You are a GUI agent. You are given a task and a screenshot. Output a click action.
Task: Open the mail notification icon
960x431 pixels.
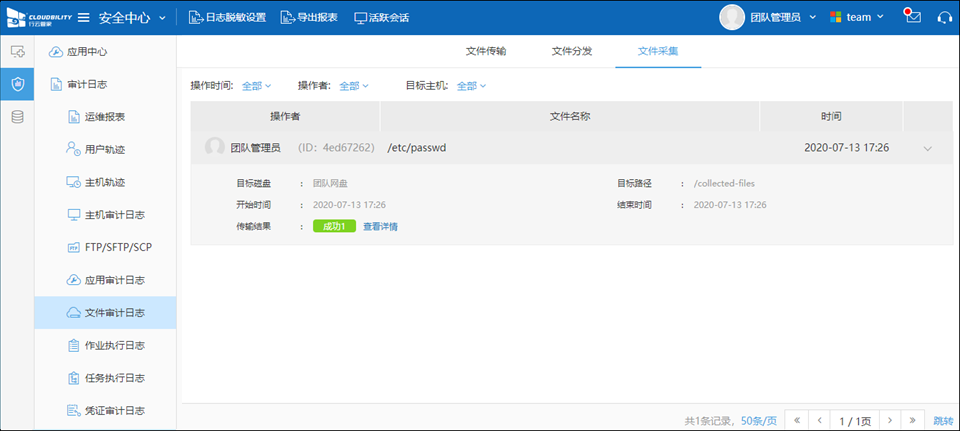click(x=911, y=17)
